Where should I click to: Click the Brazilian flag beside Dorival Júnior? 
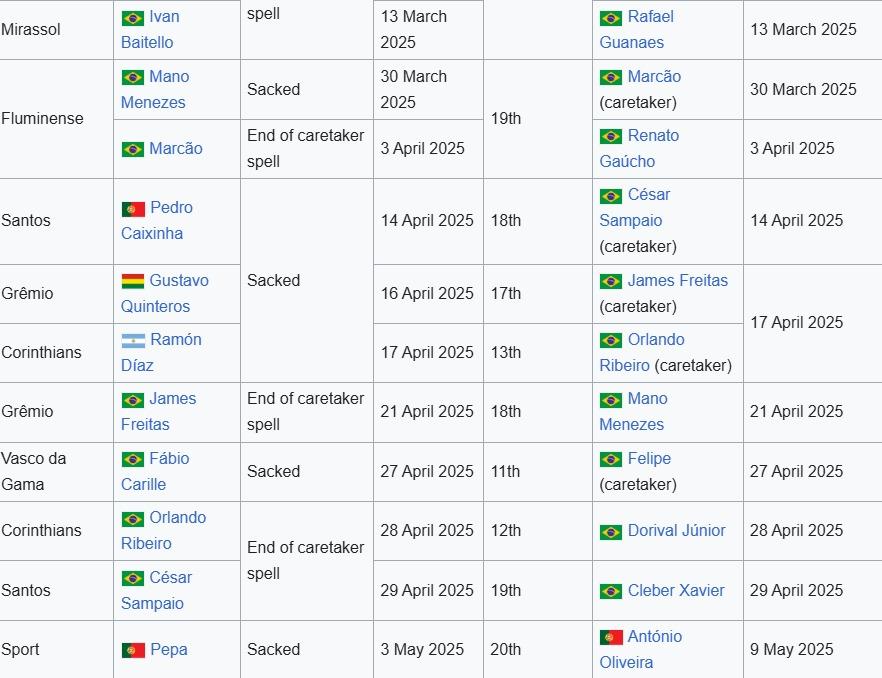coord(611,531)
